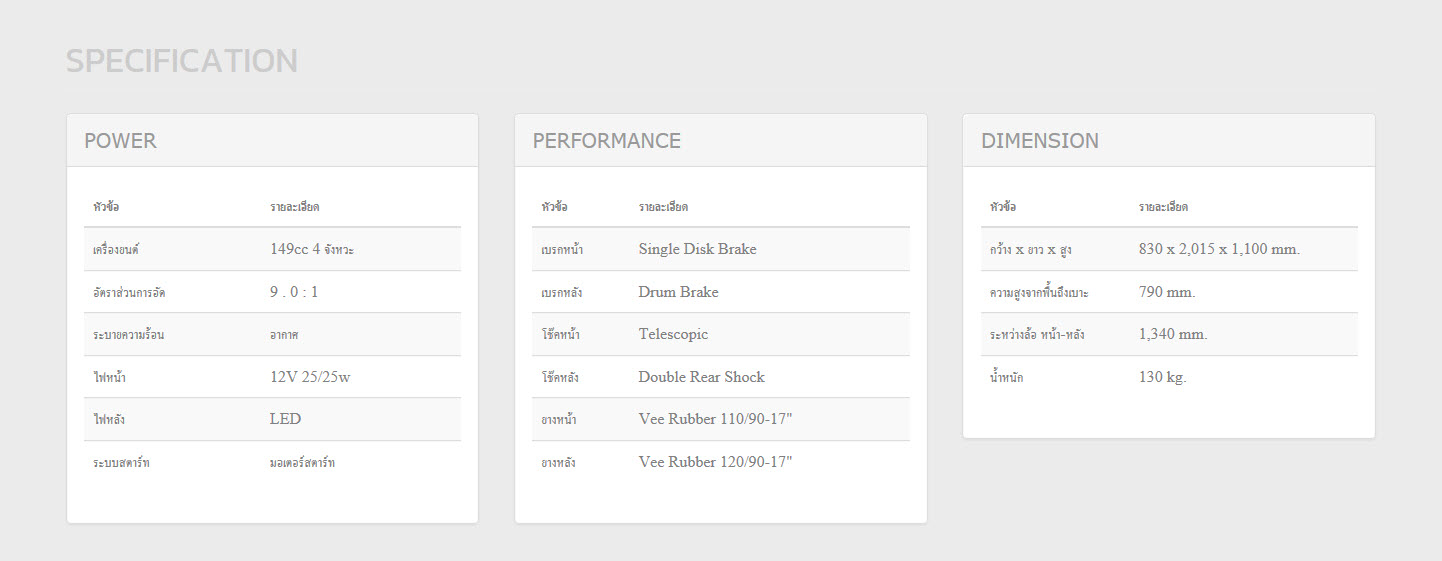Click the SPECIFICATION section heading
Viewport: 1442px width, 561px height.
click(182, 61)
